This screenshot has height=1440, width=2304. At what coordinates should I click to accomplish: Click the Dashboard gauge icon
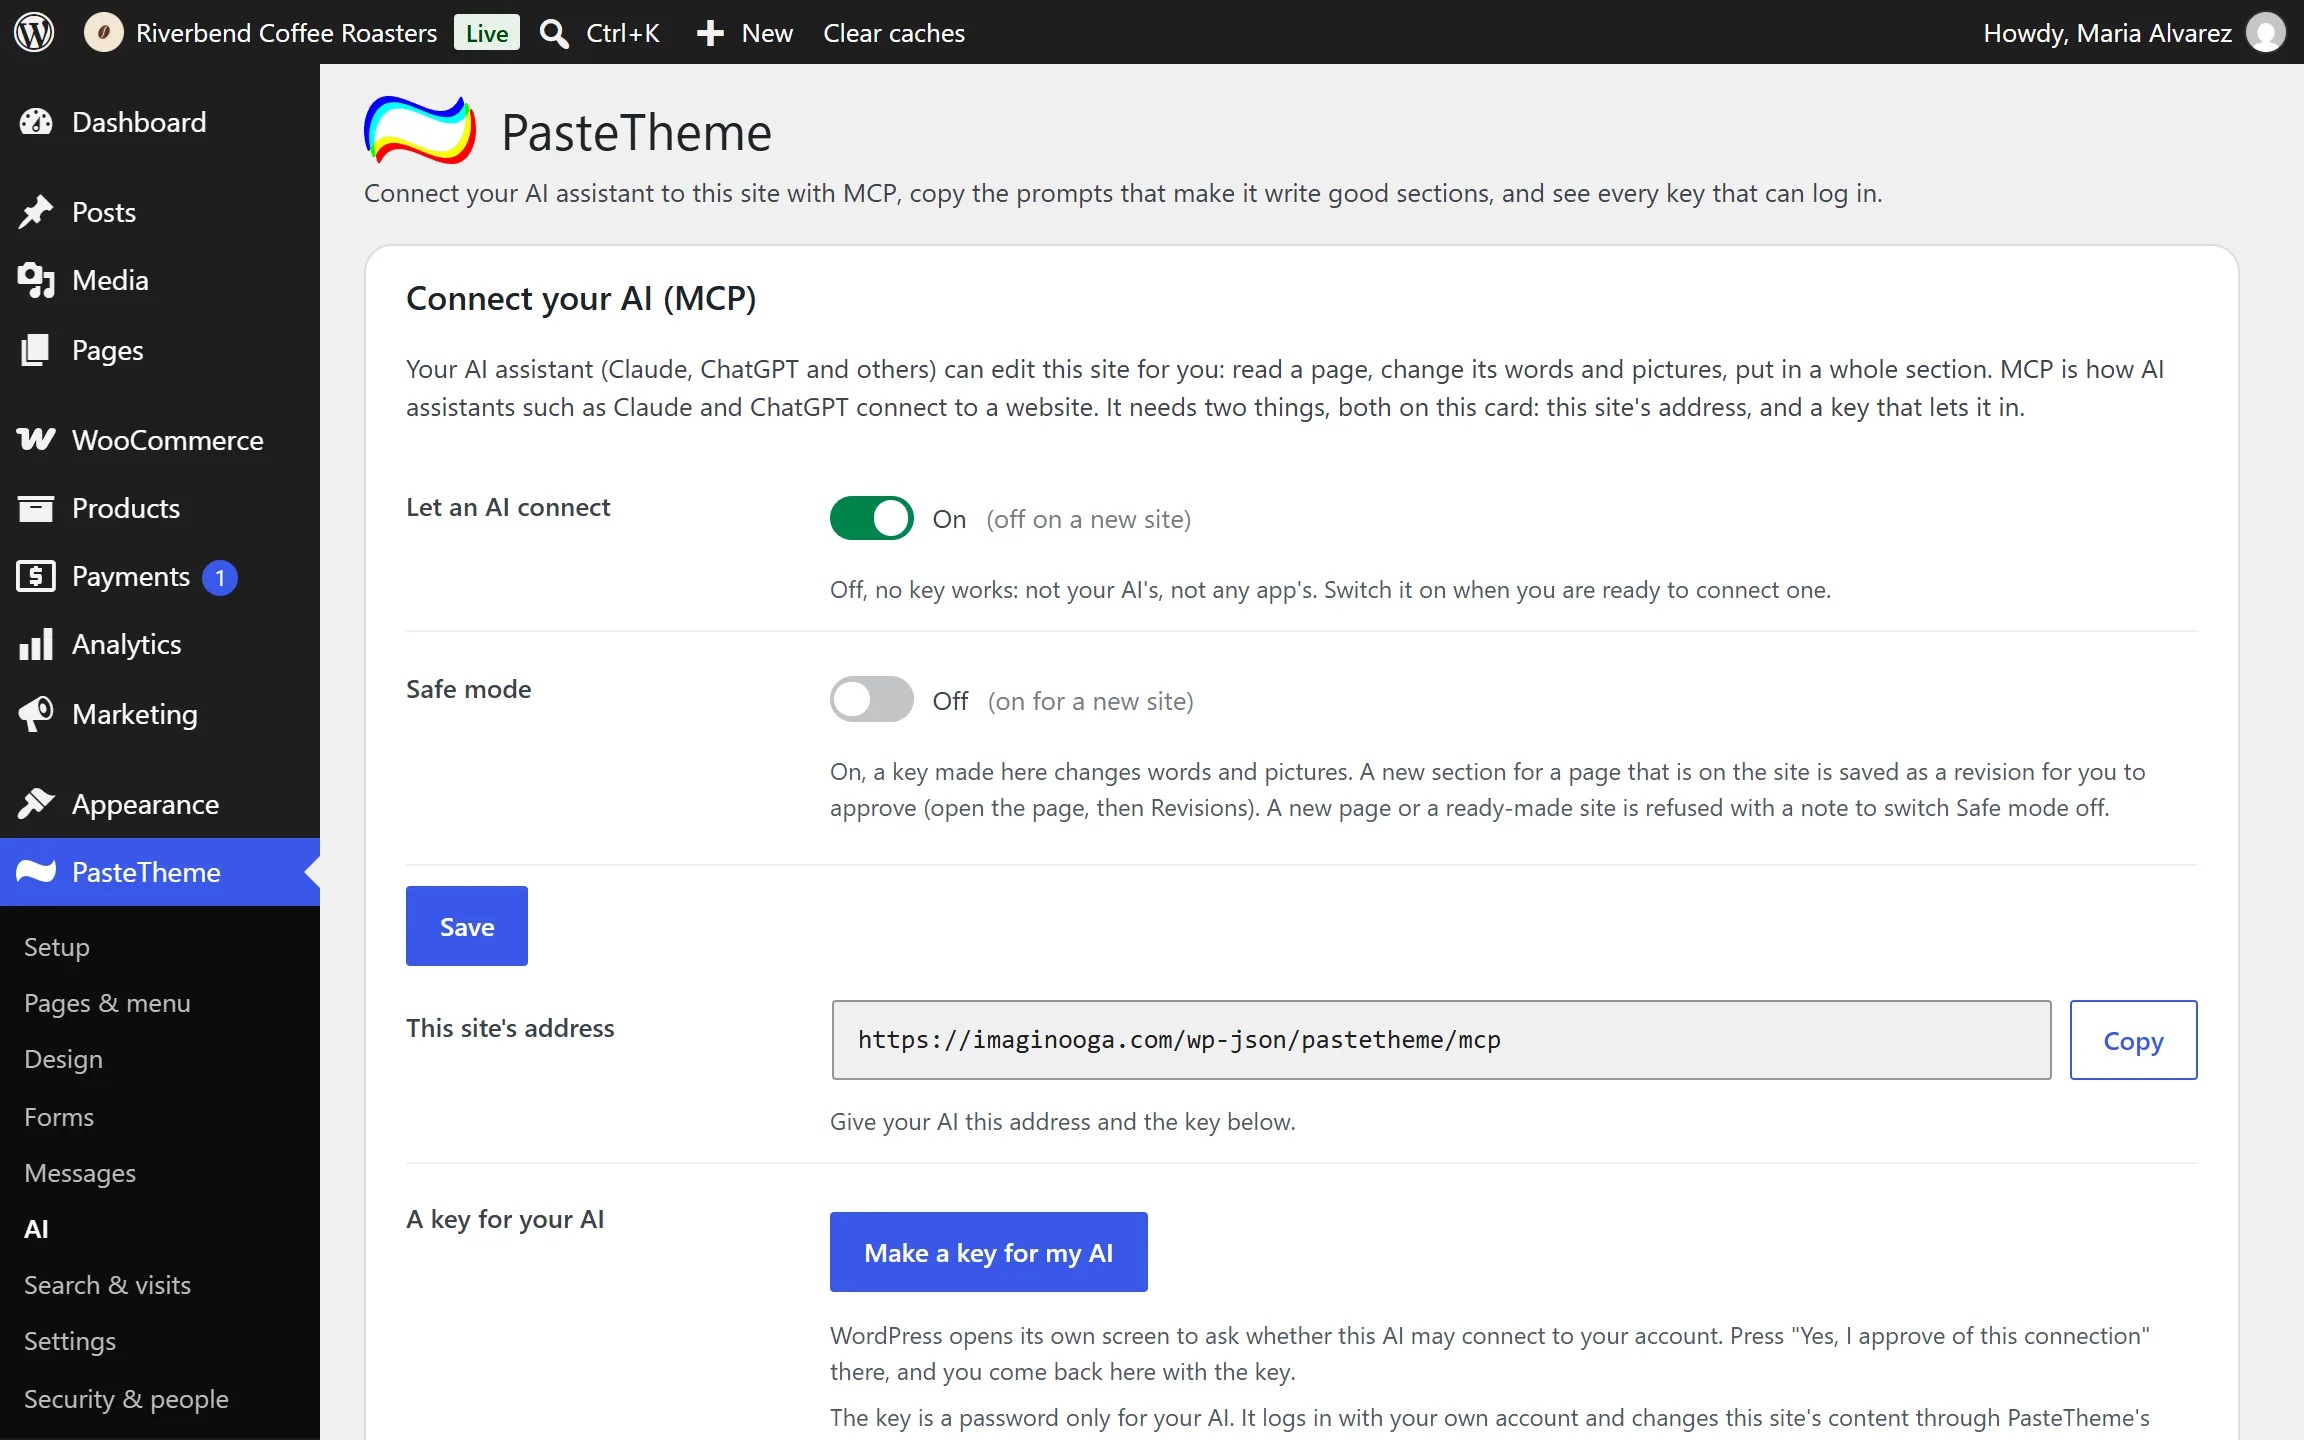[36, 122]
